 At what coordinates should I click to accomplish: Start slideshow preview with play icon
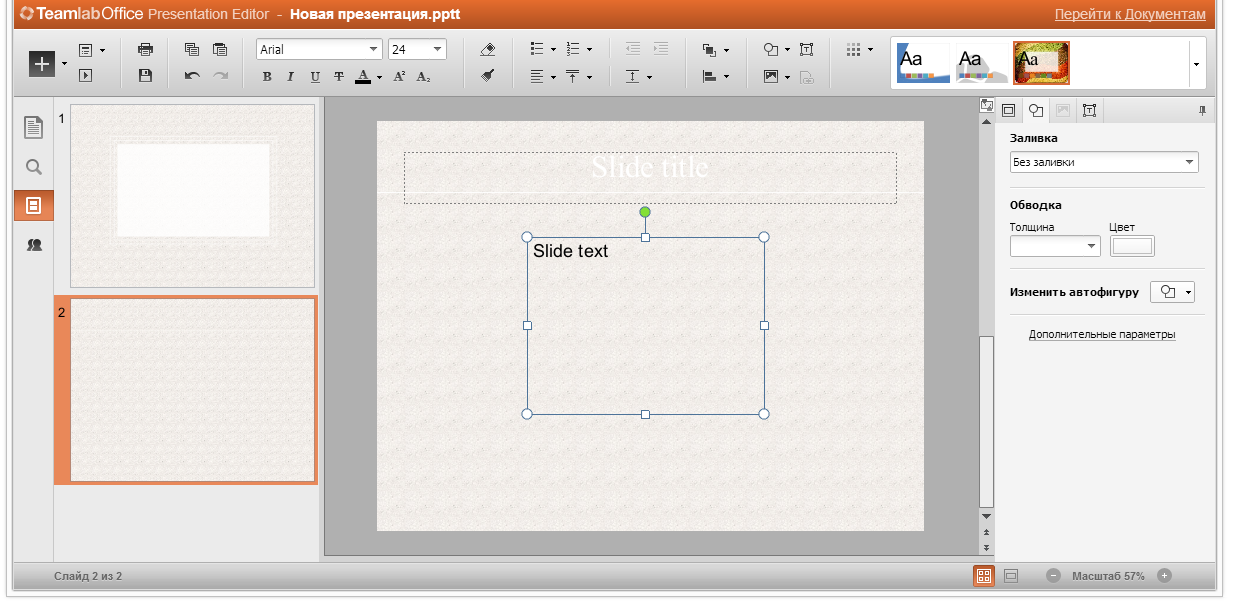(85, 75)
